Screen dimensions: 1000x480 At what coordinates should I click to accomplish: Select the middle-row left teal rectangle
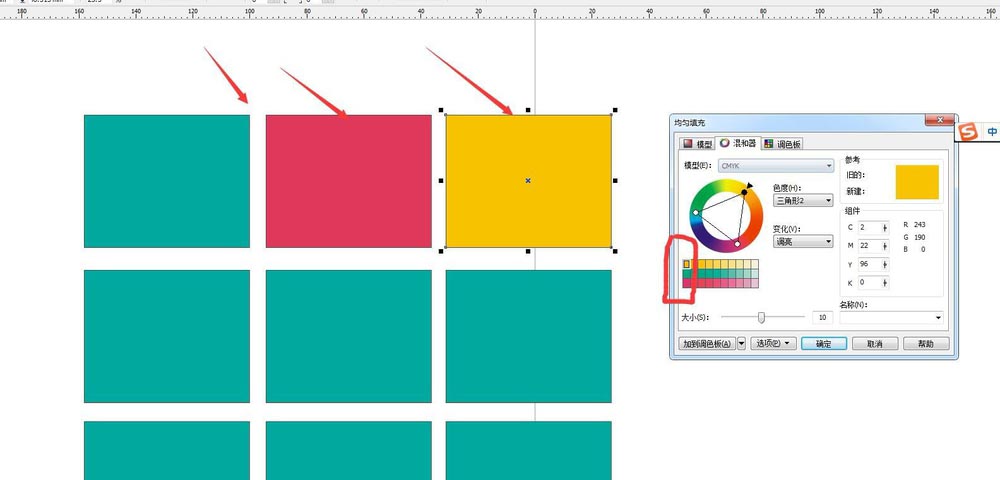167,336
